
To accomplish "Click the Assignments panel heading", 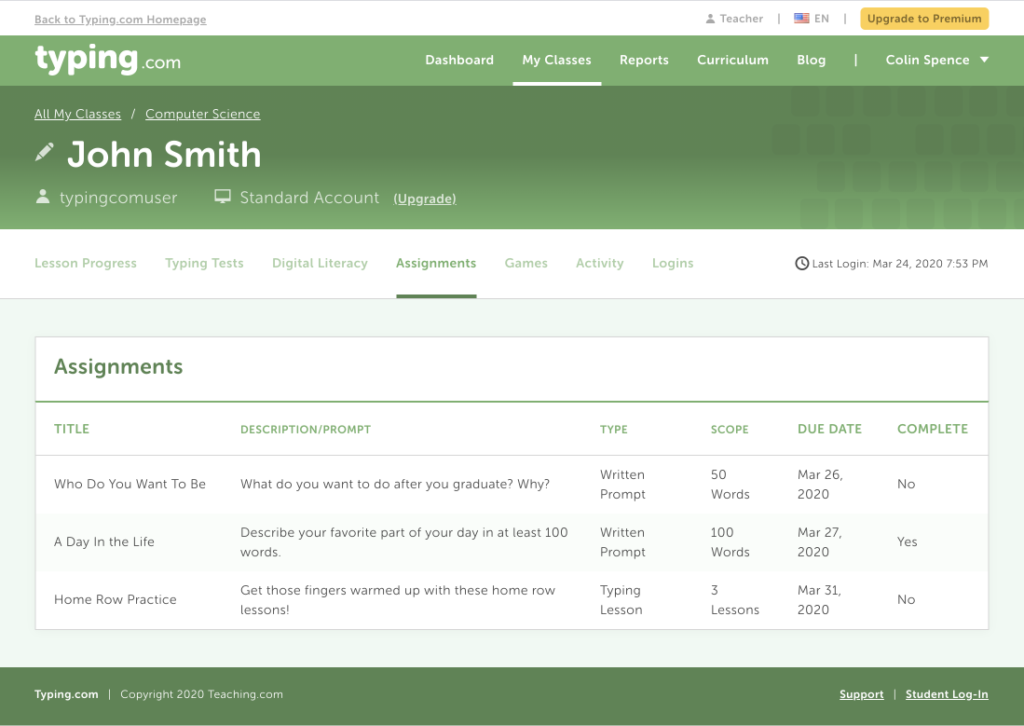I will pyautogui.click(x=118, y=366).
